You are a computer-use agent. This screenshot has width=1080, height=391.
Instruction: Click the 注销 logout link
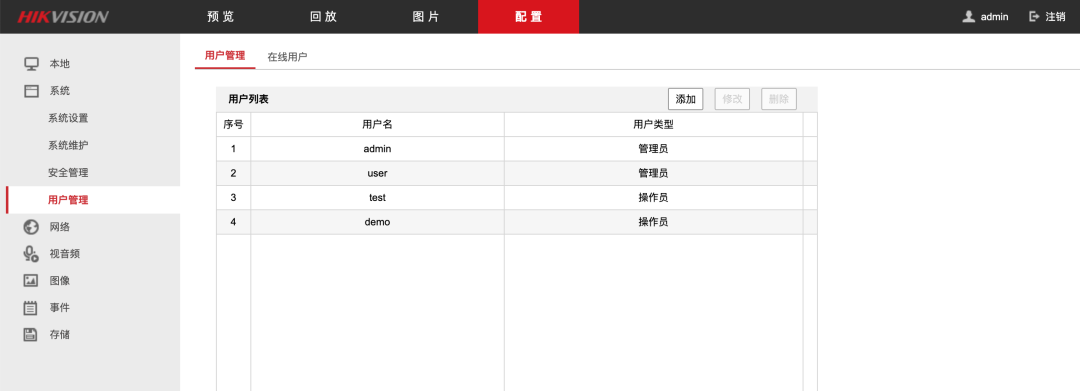tap(1055, 17)
